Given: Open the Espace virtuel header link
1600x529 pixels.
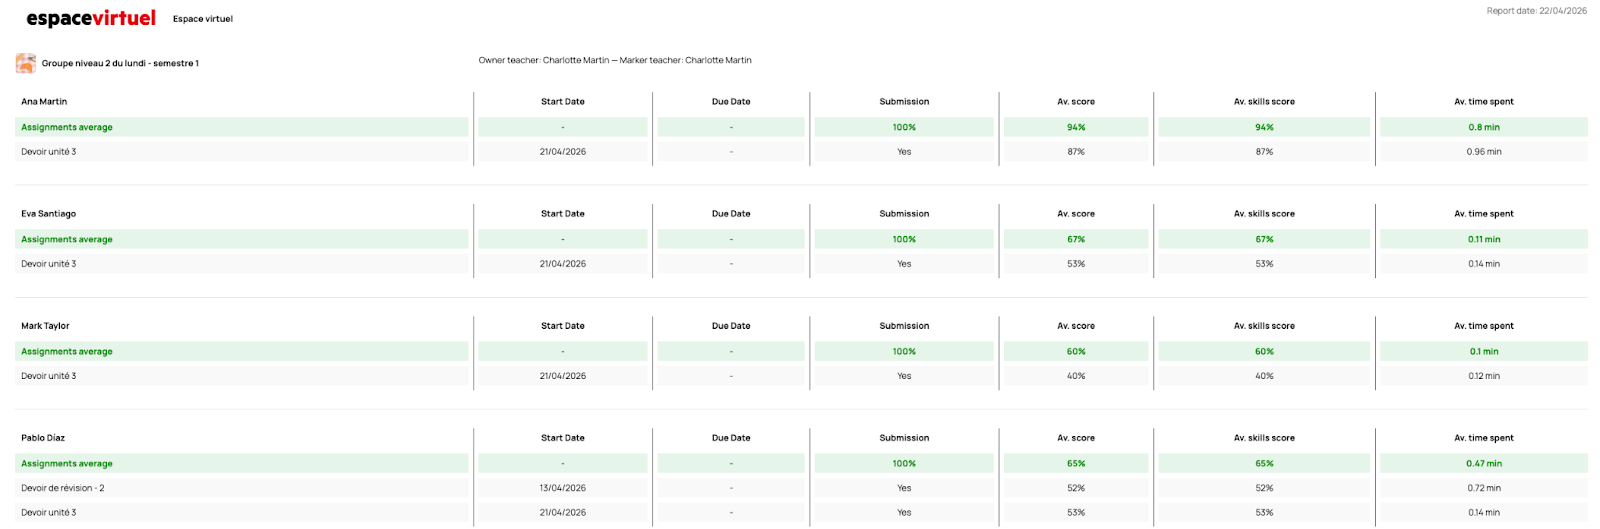Looking at the screenshot, I should point(203,19).
